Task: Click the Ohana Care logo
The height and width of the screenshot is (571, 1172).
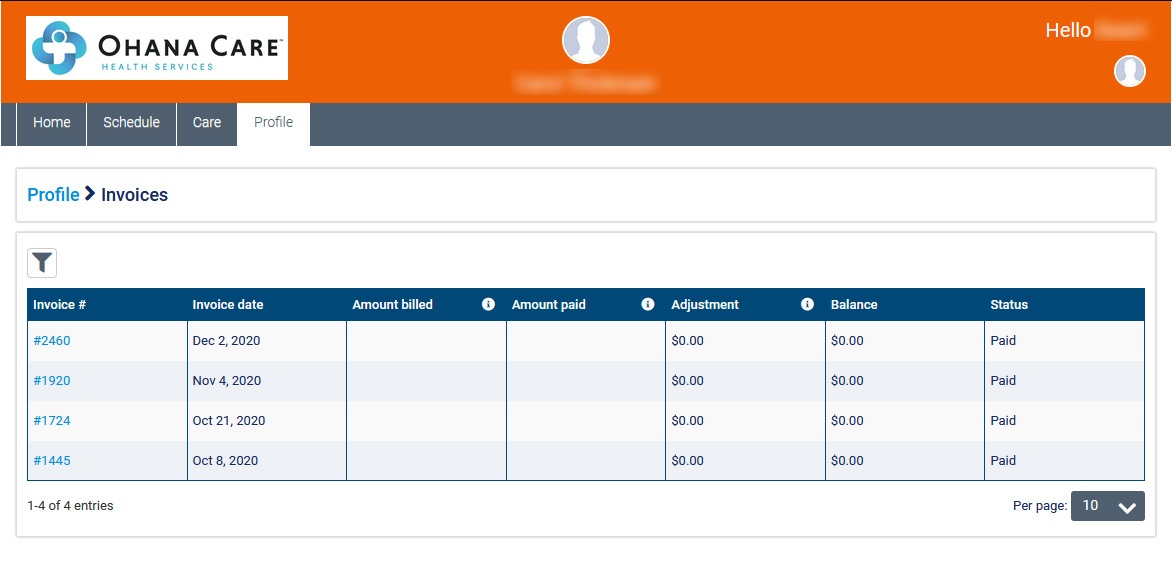Action: coord(157,48)
